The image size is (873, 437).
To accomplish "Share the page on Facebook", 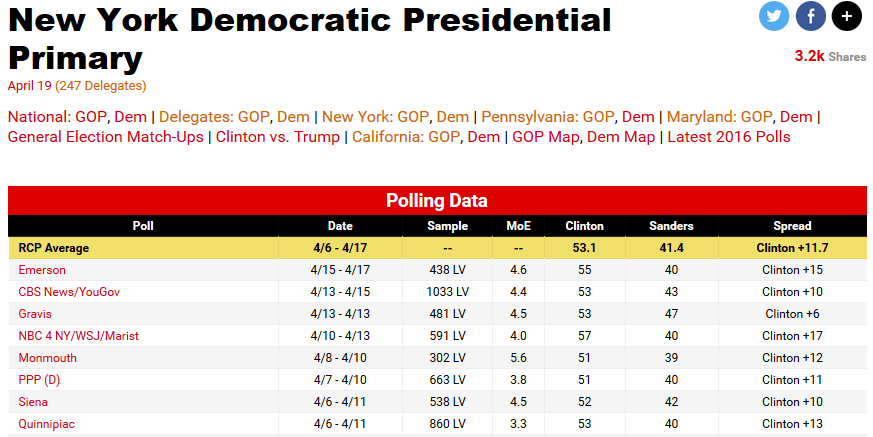I will [x=811, y=15].
